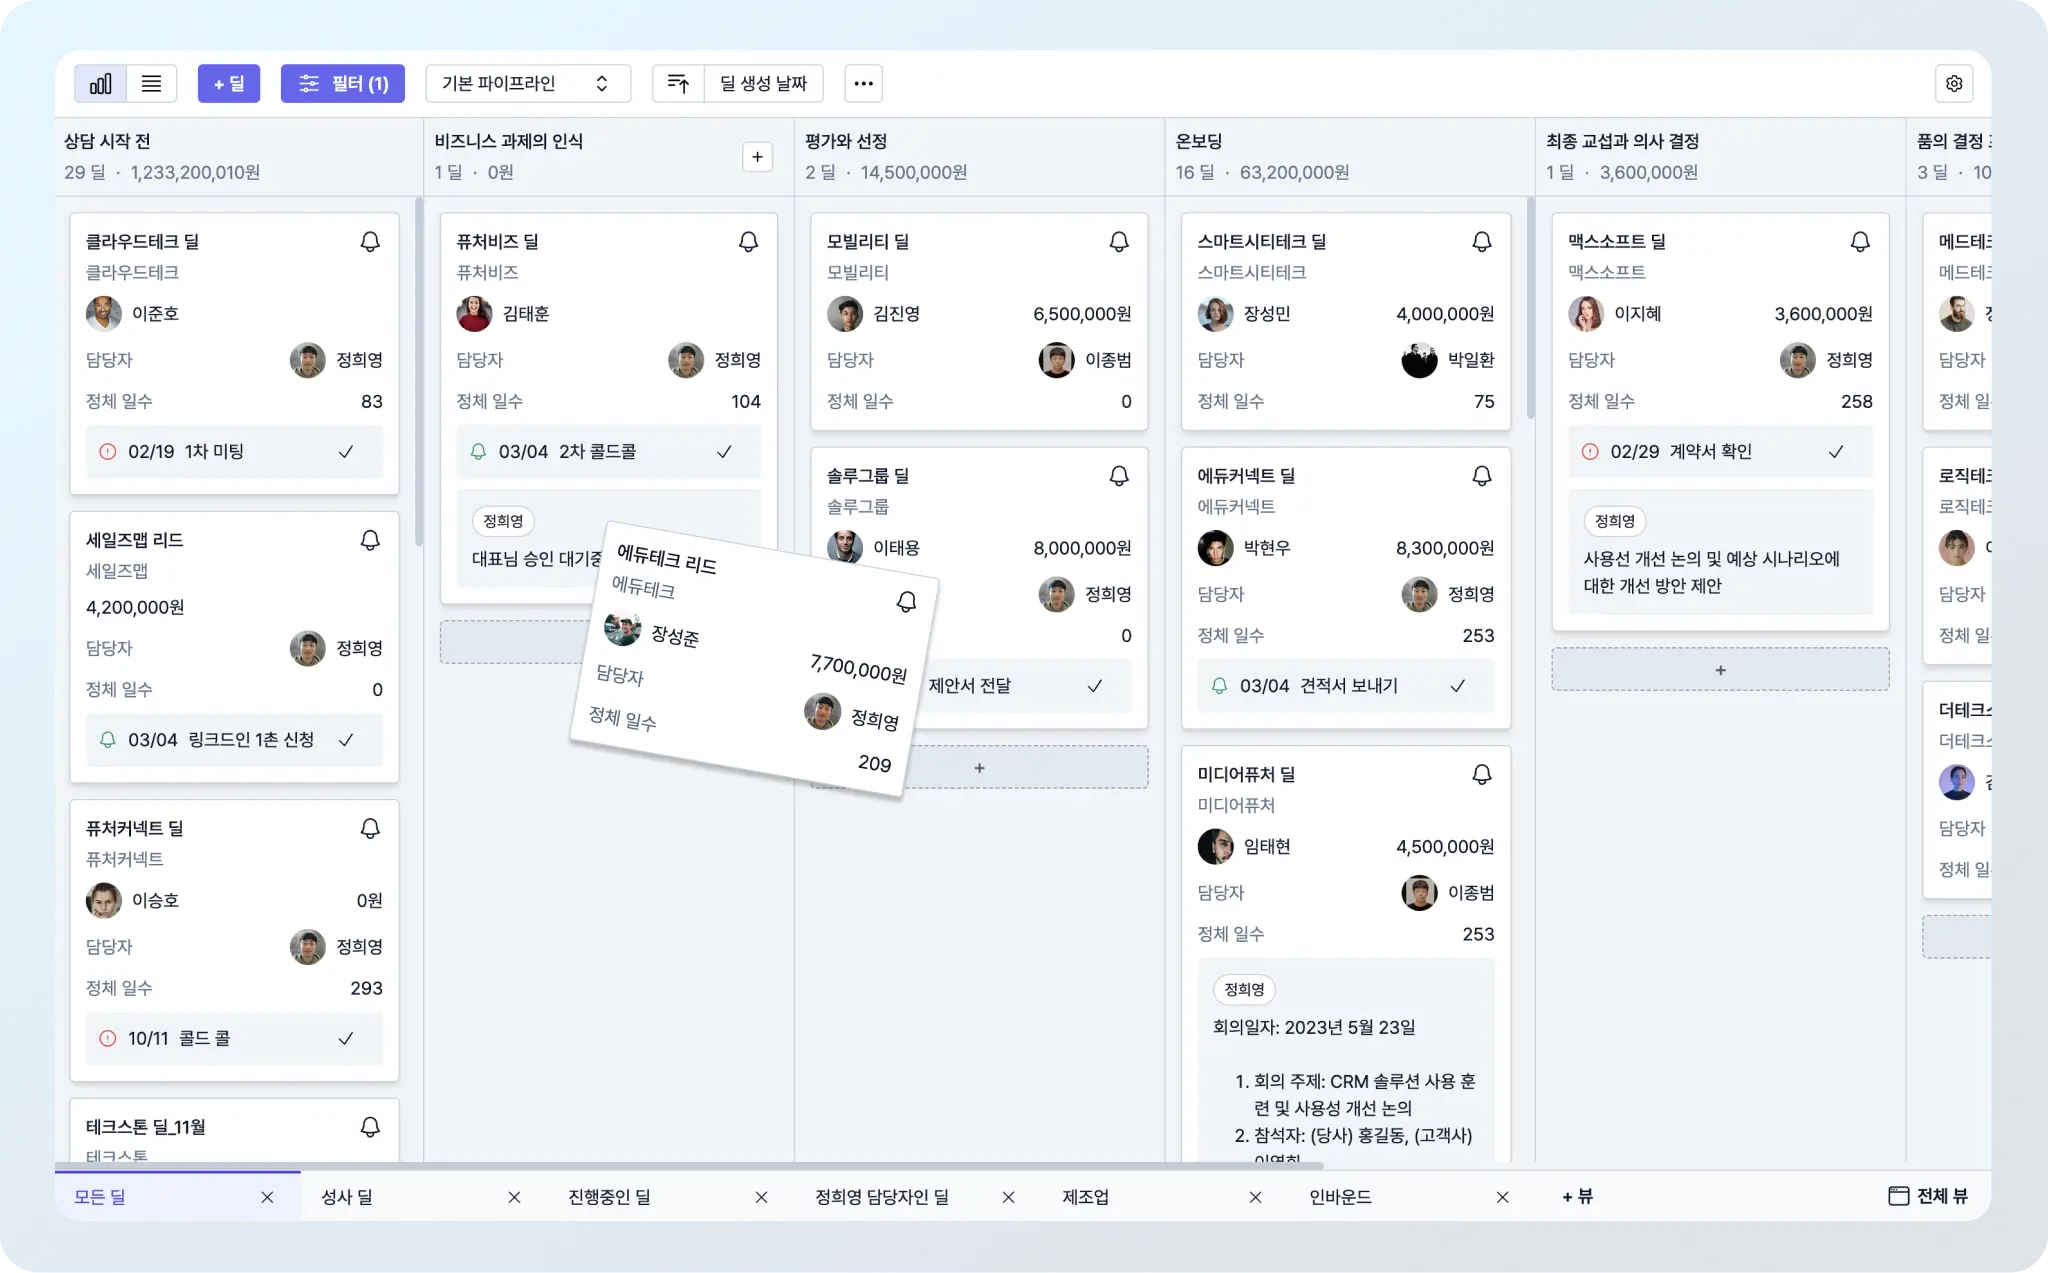The height and width of the screenshot is (1273, 2048).
Task: Open the 기본 파이프라인 pipeline dropdown
Action: pos(528,84)
